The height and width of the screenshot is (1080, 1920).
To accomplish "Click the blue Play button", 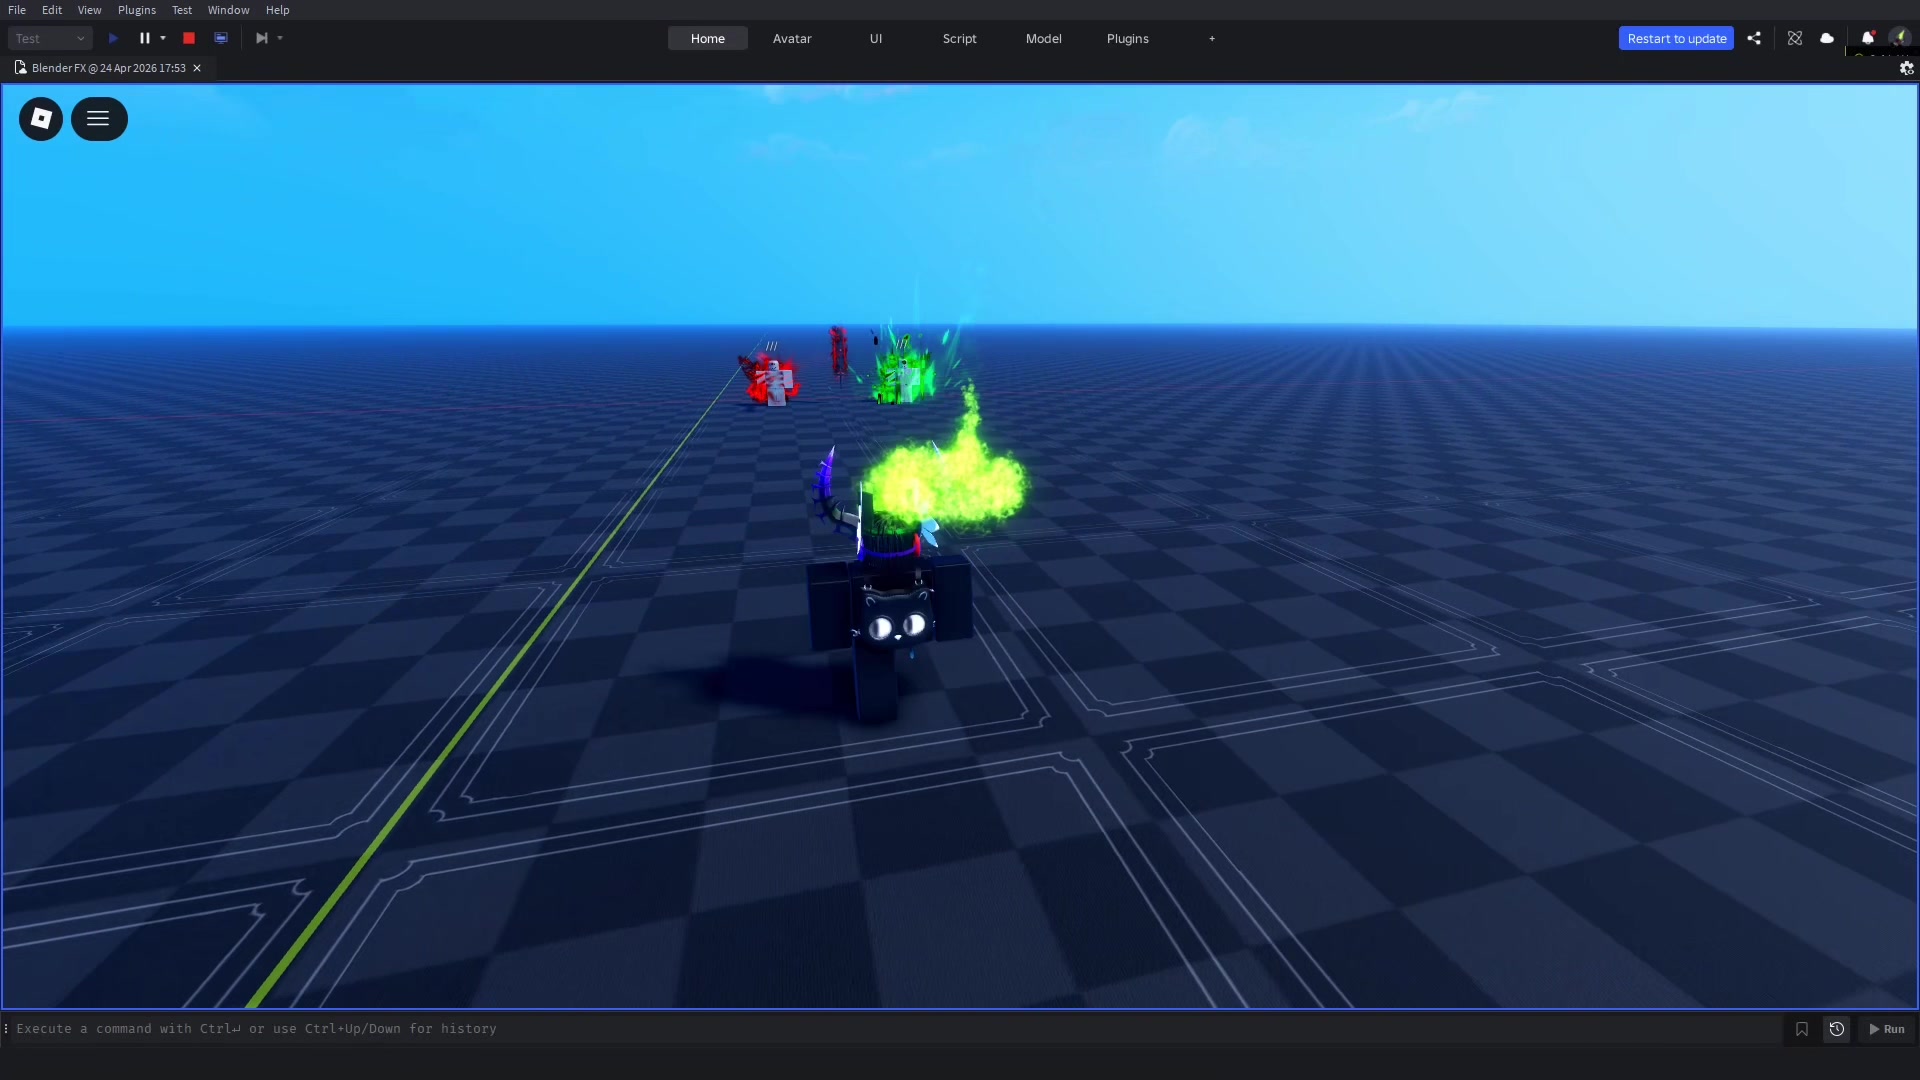I will coord(113,38).
